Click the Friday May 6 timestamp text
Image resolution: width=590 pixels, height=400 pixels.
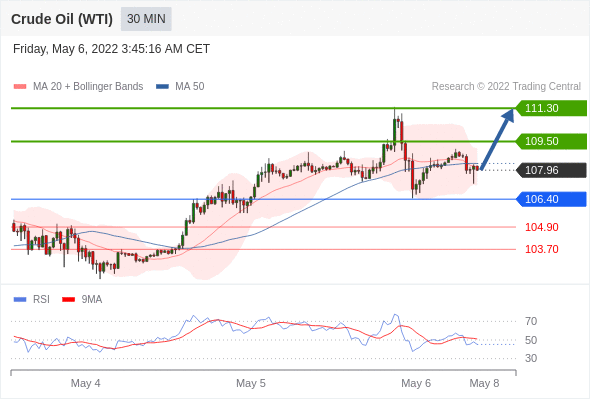click(x=111, y=49)
